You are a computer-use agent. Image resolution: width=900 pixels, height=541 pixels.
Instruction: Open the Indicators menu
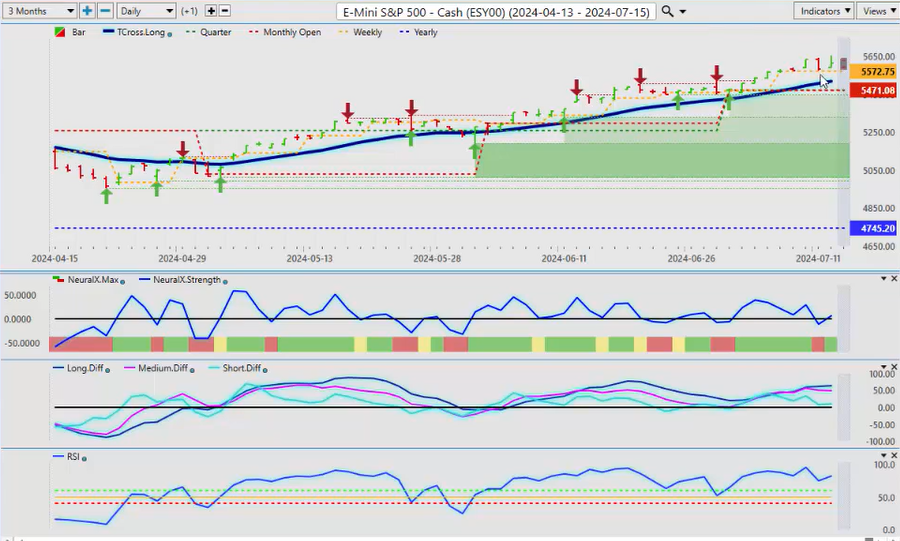click(824, 11)
